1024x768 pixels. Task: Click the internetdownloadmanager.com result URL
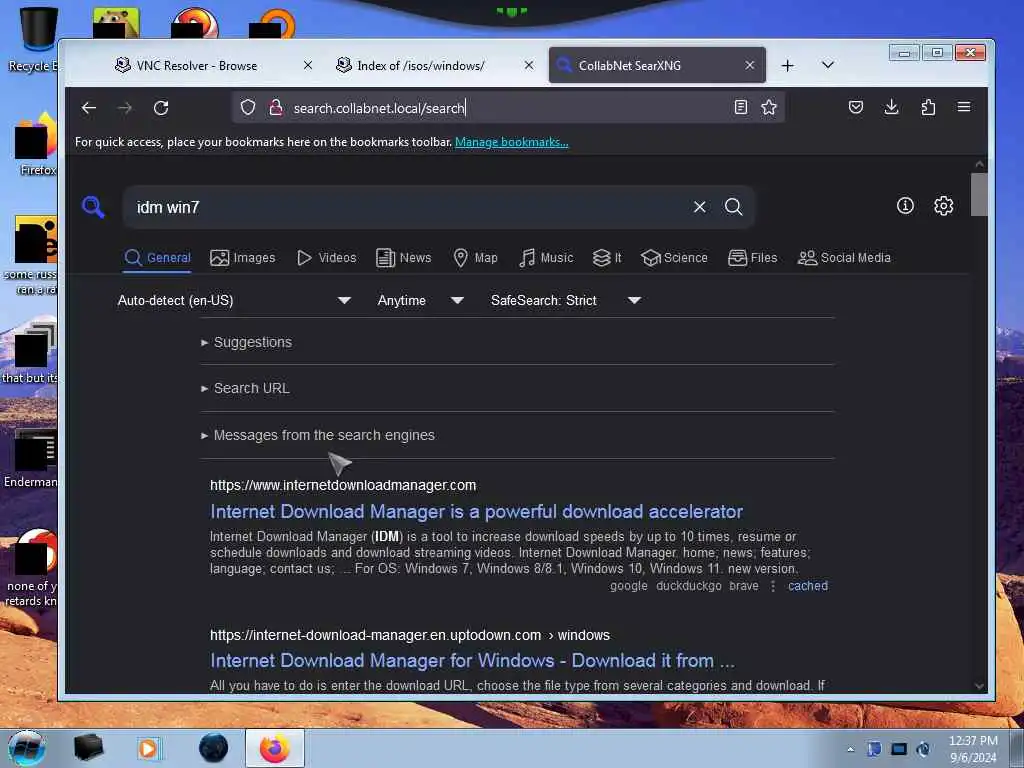(x=343, y=485)
